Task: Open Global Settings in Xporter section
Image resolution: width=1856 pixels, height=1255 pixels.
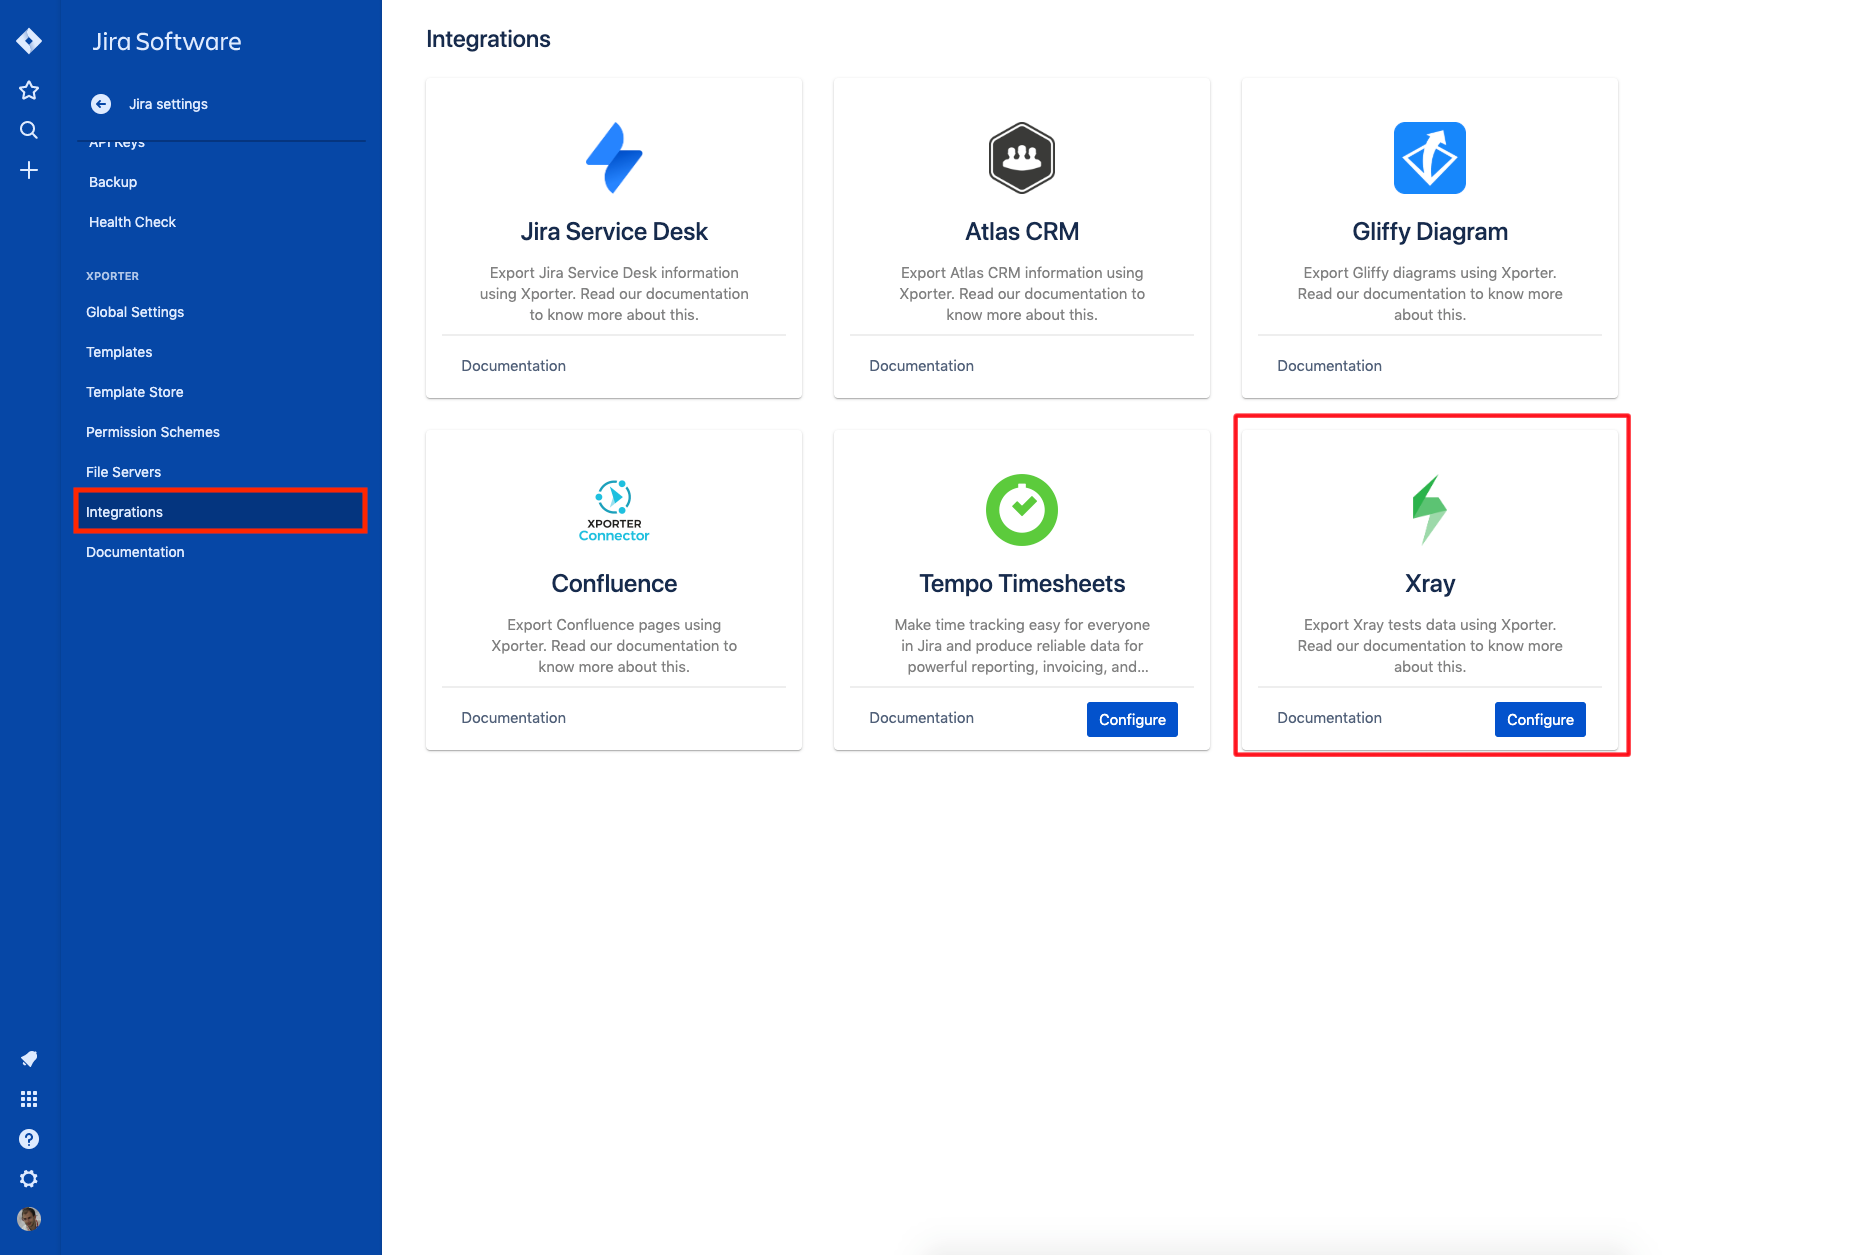Action: [135, 312]
